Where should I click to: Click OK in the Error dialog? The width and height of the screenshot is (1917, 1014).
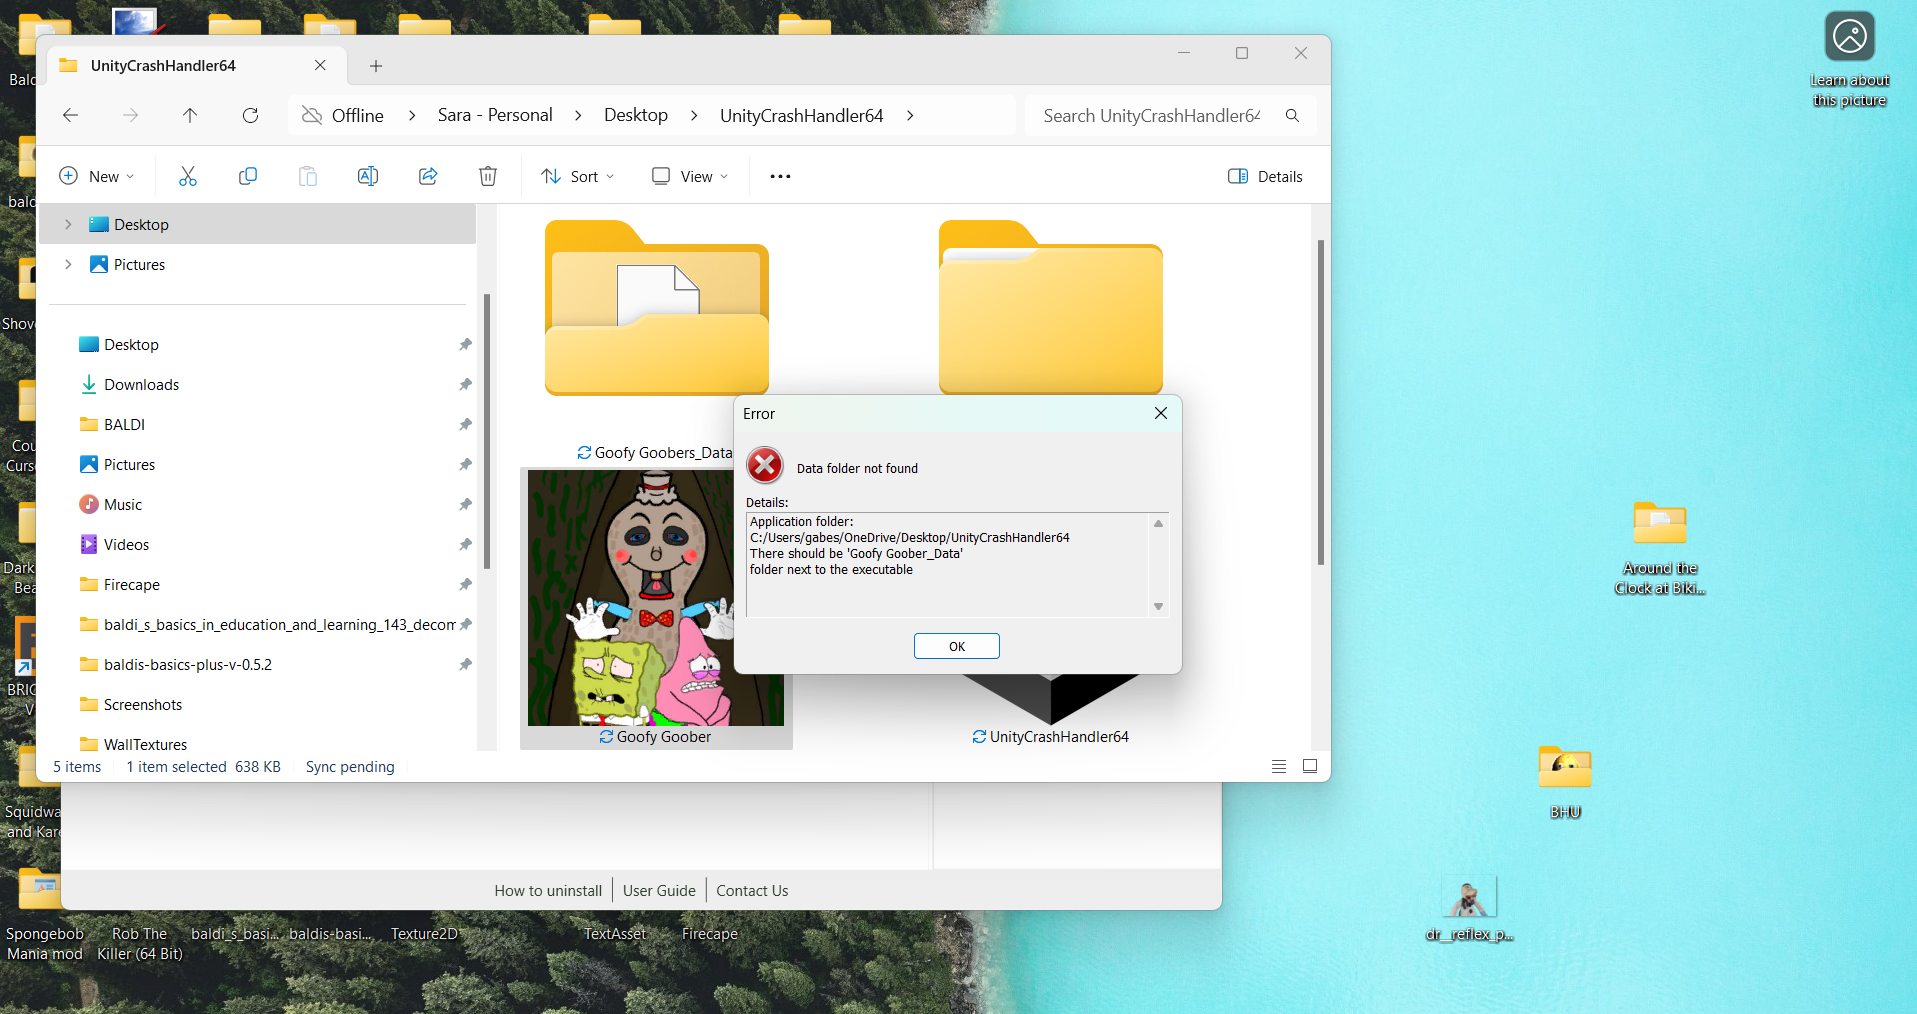[x=957, y=646]
